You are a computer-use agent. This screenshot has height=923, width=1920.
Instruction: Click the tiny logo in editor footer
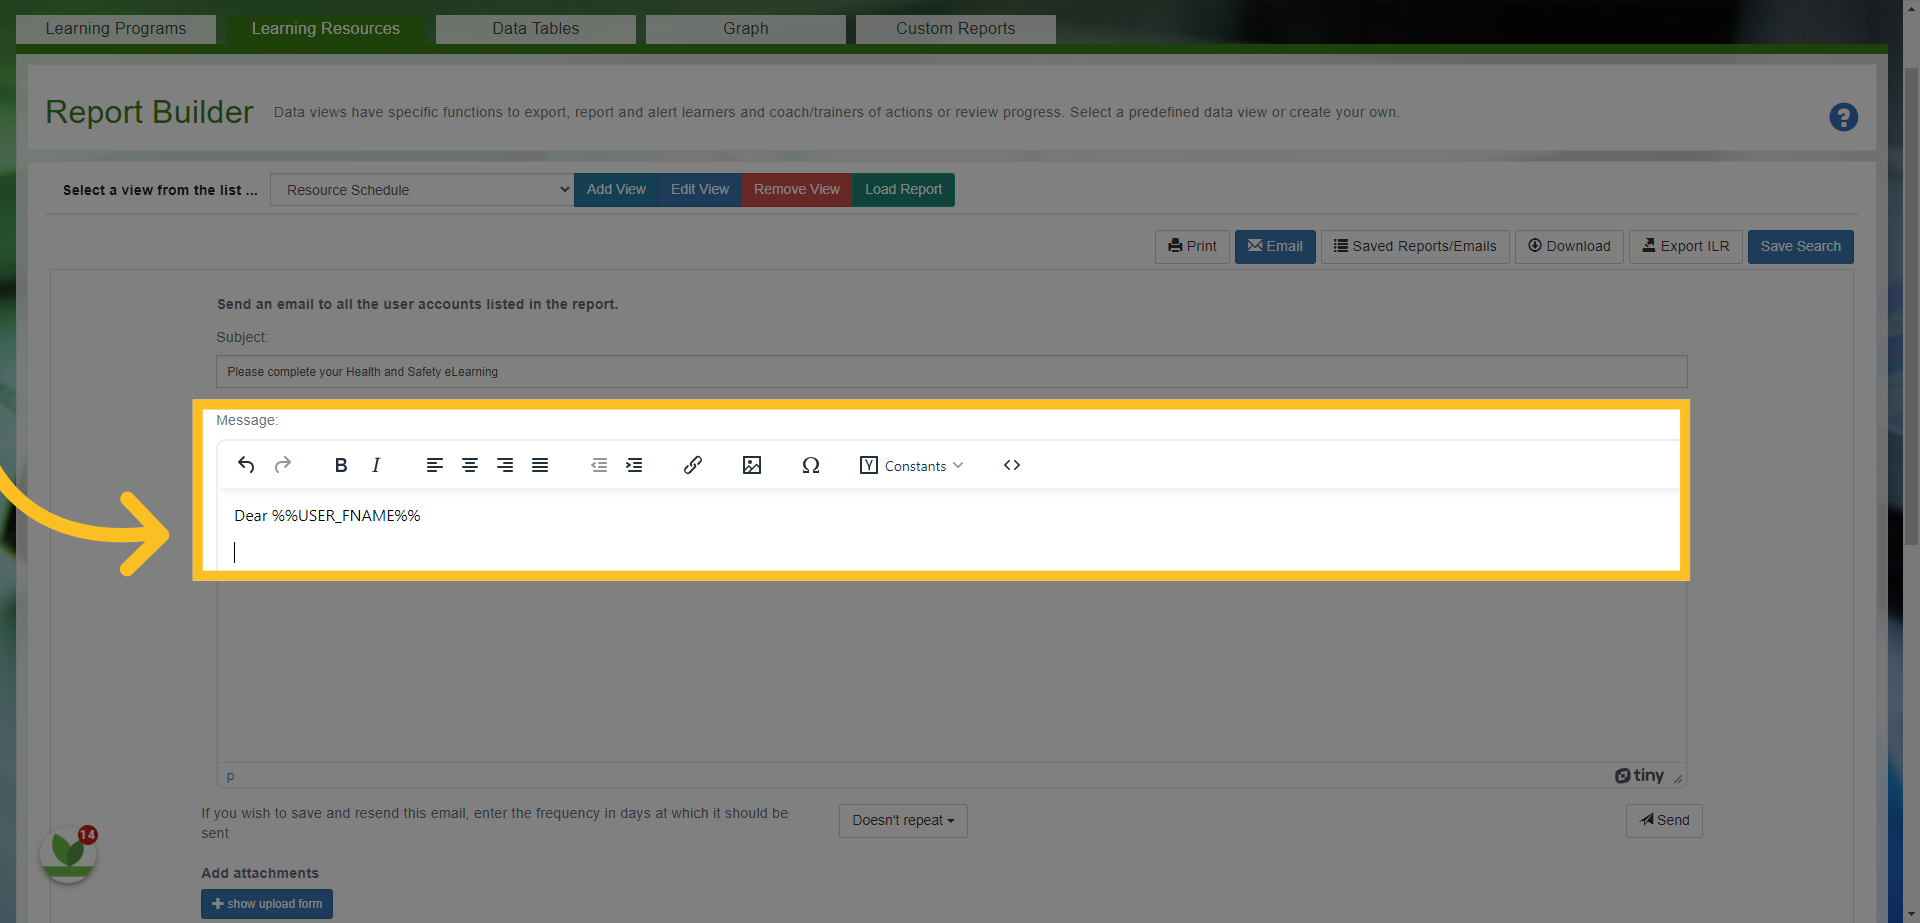tap(1639, 776)
